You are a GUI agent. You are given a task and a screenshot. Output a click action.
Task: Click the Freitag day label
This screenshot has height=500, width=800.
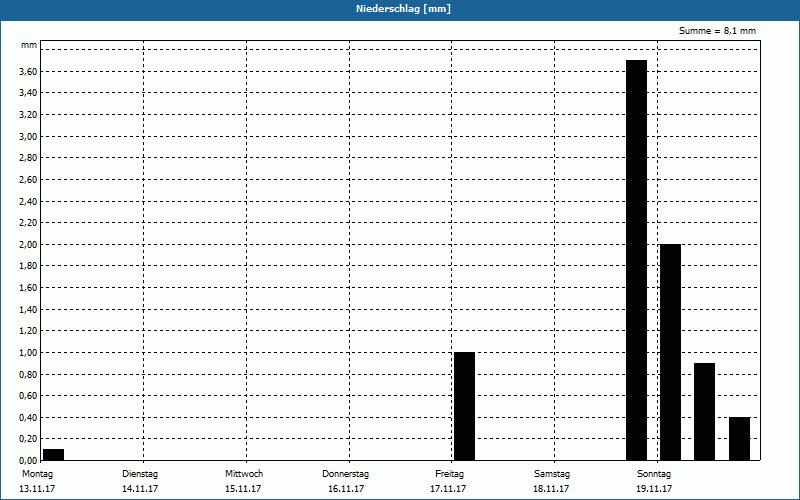[x=449, y=474]
